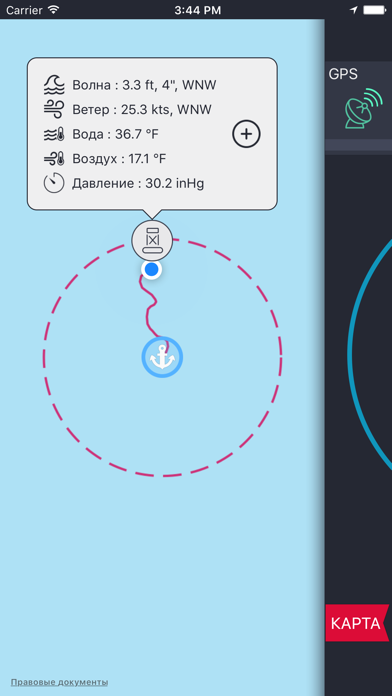Tap the GPS label in side panel
The height and width of the screenshot is (696, 392).
343,74
